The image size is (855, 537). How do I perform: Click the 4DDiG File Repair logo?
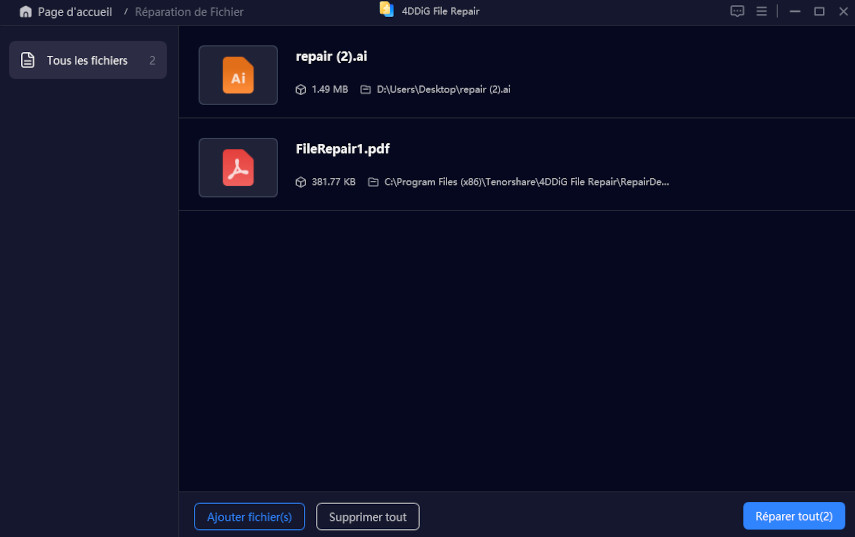(x=387, y=9)
